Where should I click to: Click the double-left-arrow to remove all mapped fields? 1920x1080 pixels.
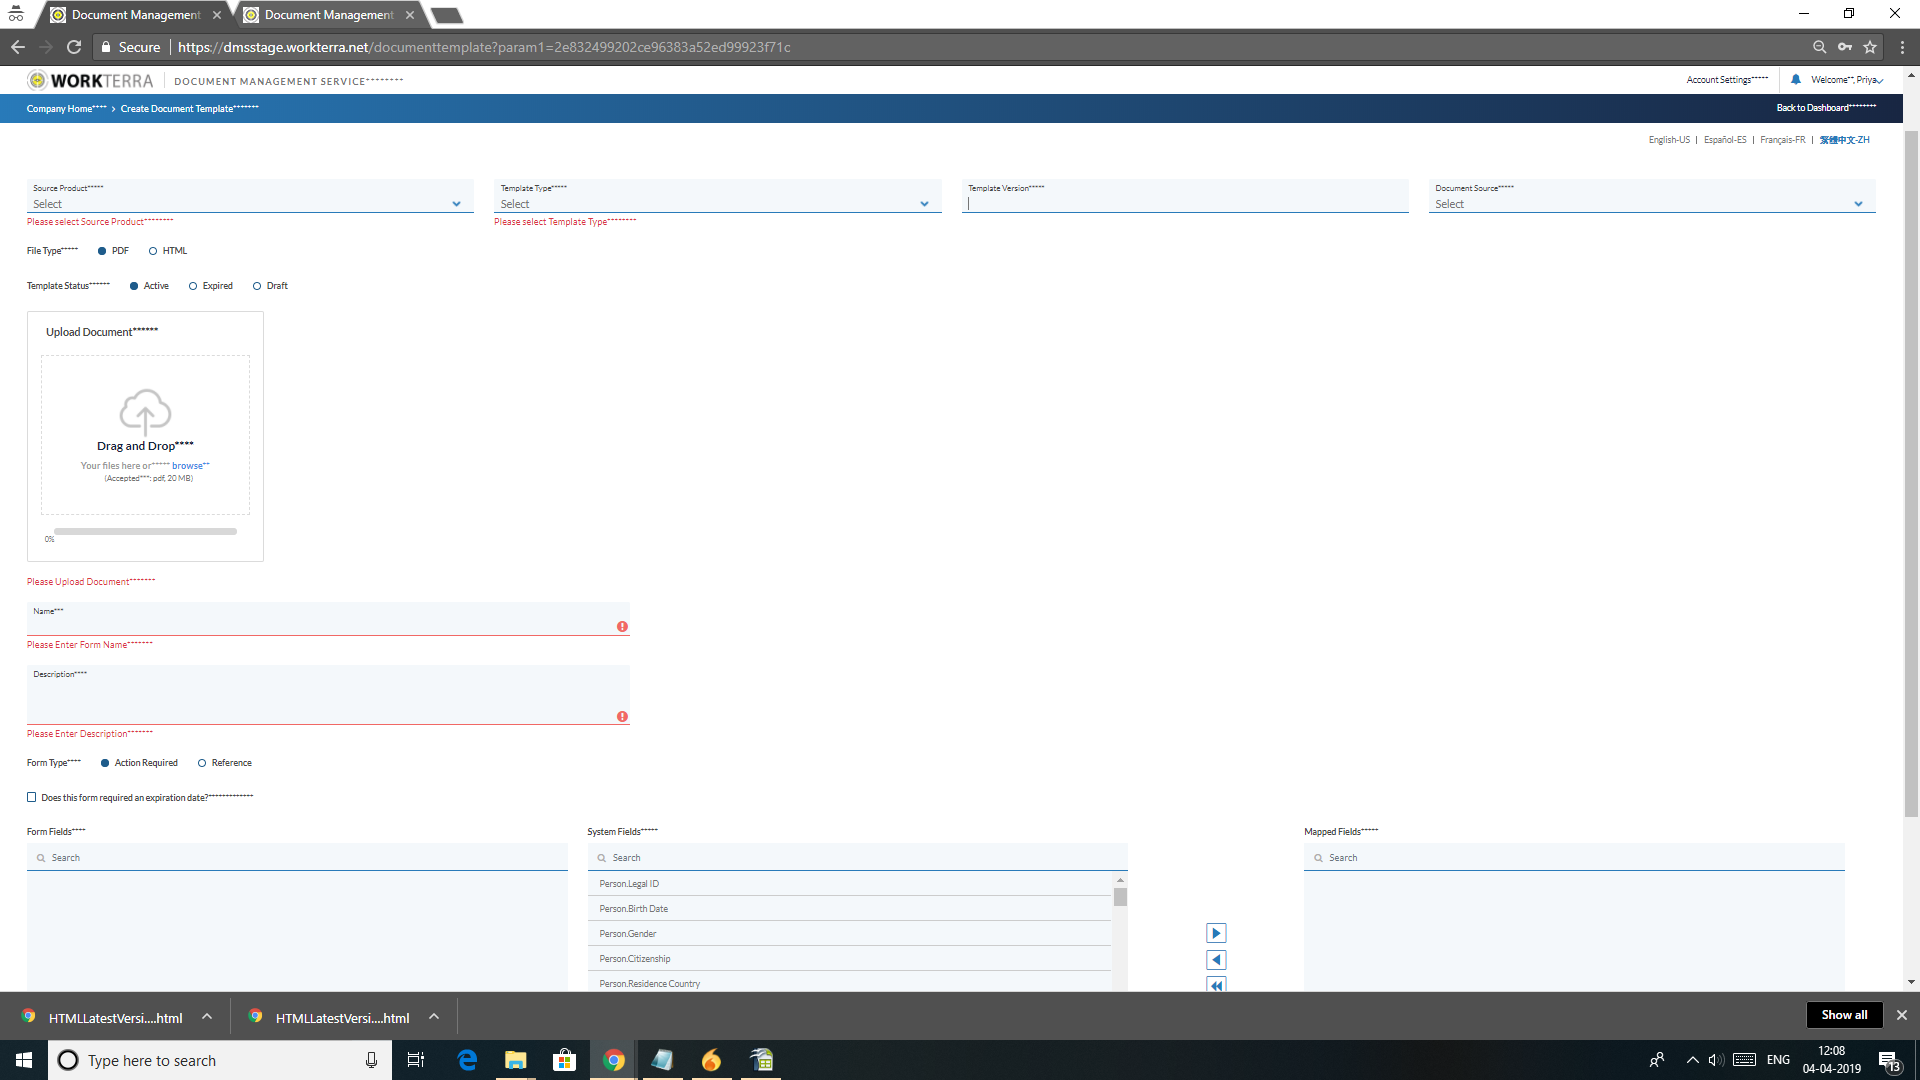point(1215,984)
